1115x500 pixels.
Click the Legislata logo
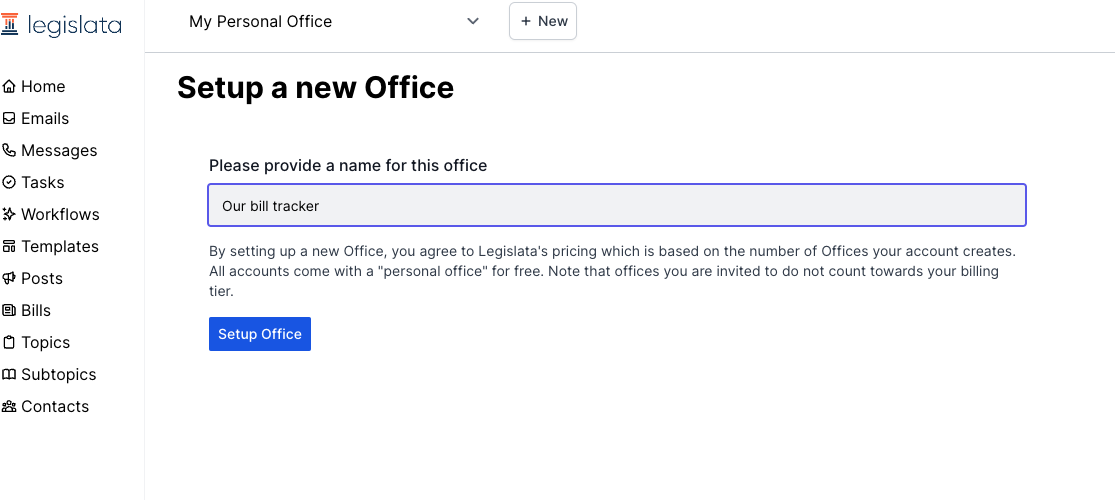pos(62,24)
